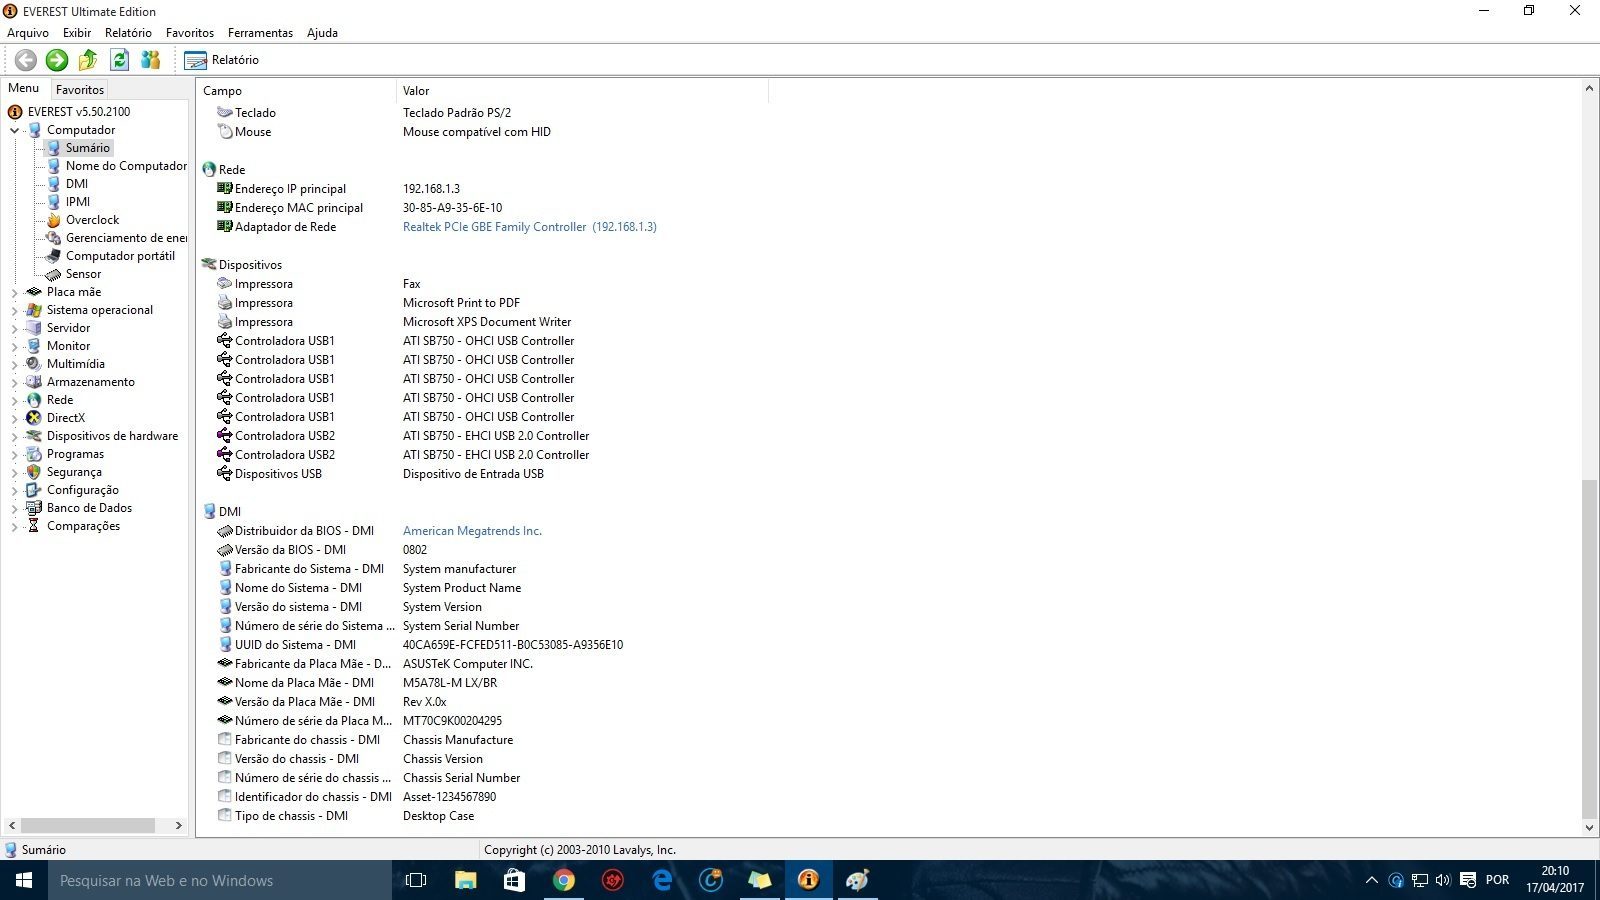Screen dimensions: 1600x900
Task: Click the taskbar search box
Action: tap(220, 880)
